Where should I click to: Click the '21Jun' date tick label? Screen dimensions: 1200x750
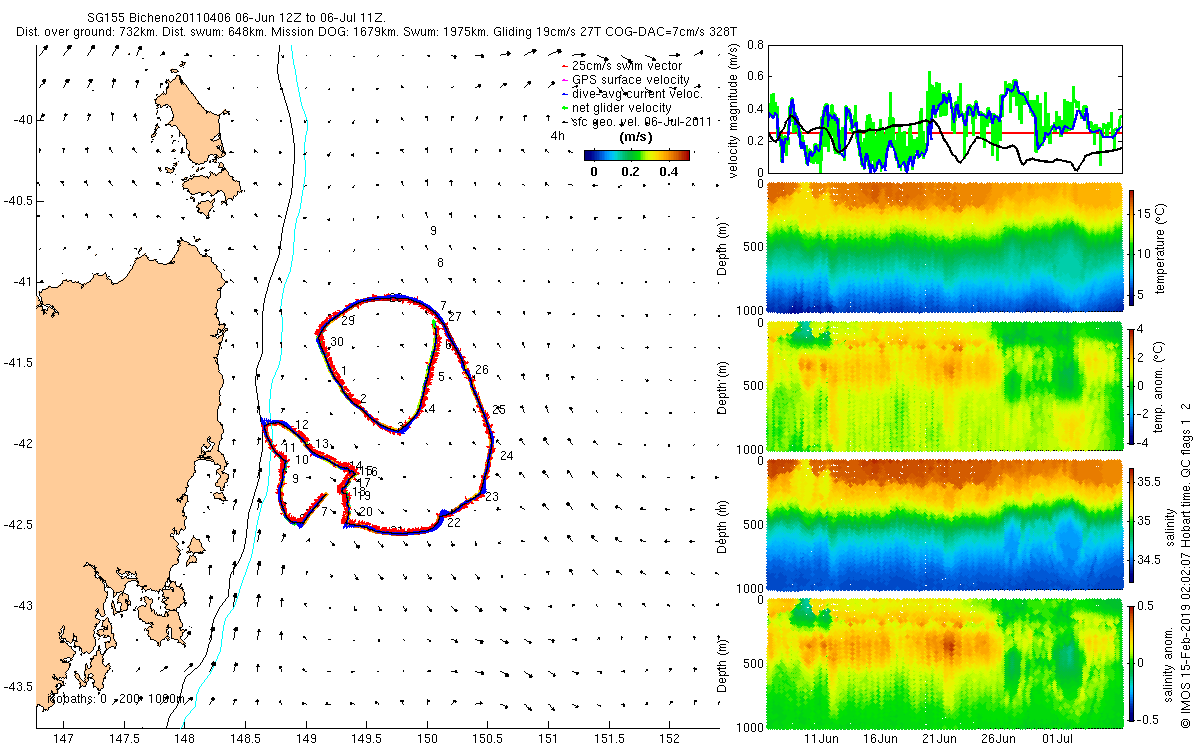[x=940, y=738]
